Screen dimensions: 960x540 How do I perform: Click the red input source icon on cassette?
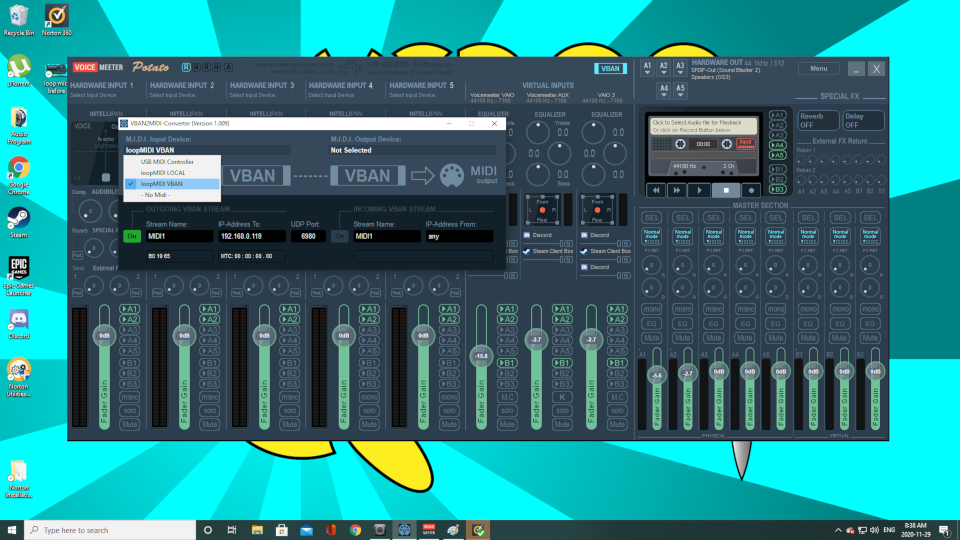pyautogui.click(x=745, y=144)
